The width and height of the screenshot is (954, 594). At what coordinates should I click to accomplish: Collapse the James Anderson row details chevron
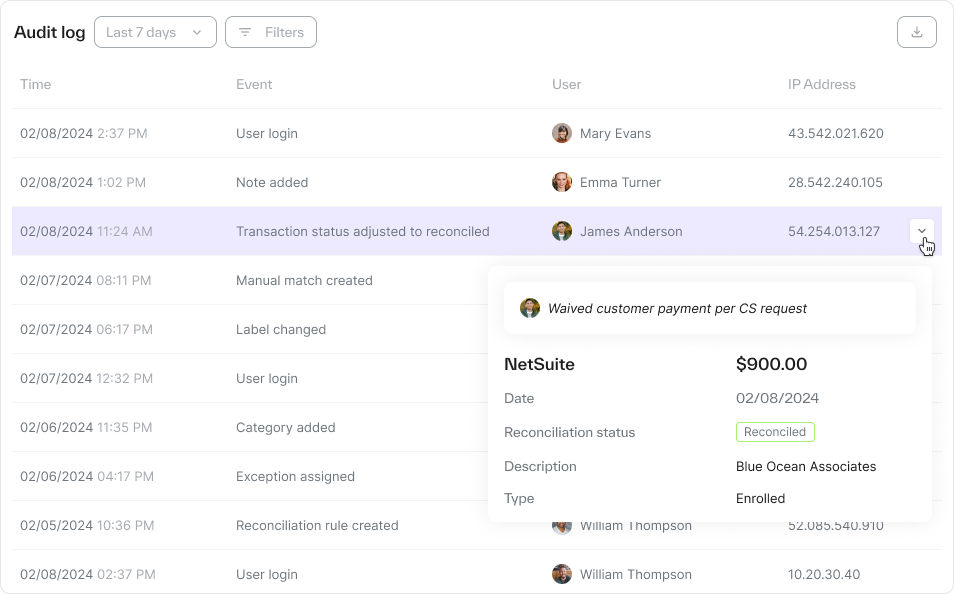tap(922, 231)
